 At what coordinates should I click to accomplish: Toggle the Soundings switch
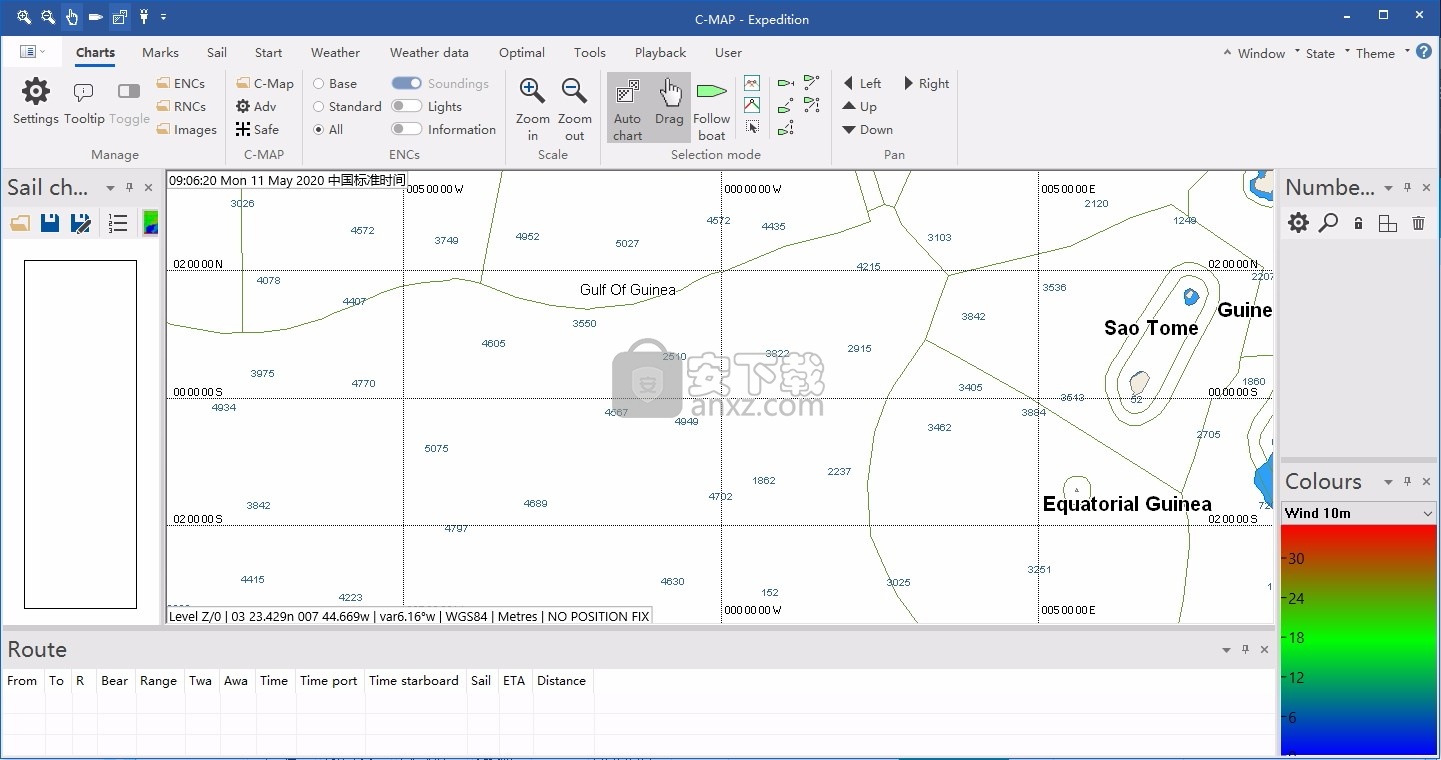pos(406,83)
